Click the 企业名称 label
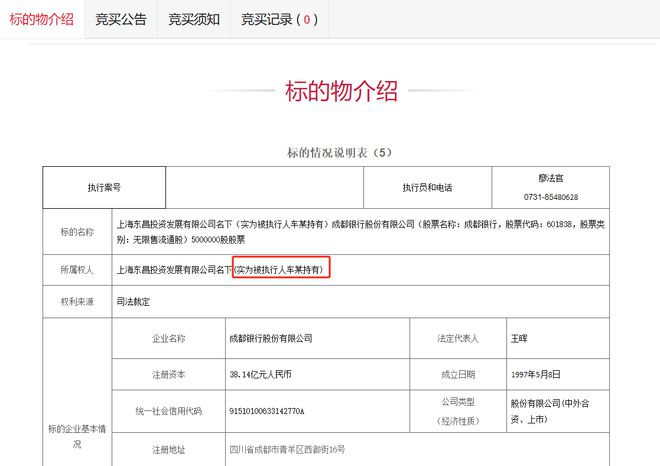 pos(168,338)
